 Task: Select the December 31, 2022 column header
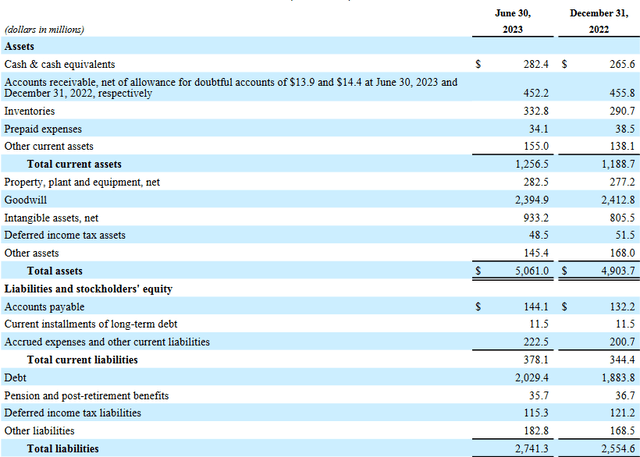[x=599, y=21]
